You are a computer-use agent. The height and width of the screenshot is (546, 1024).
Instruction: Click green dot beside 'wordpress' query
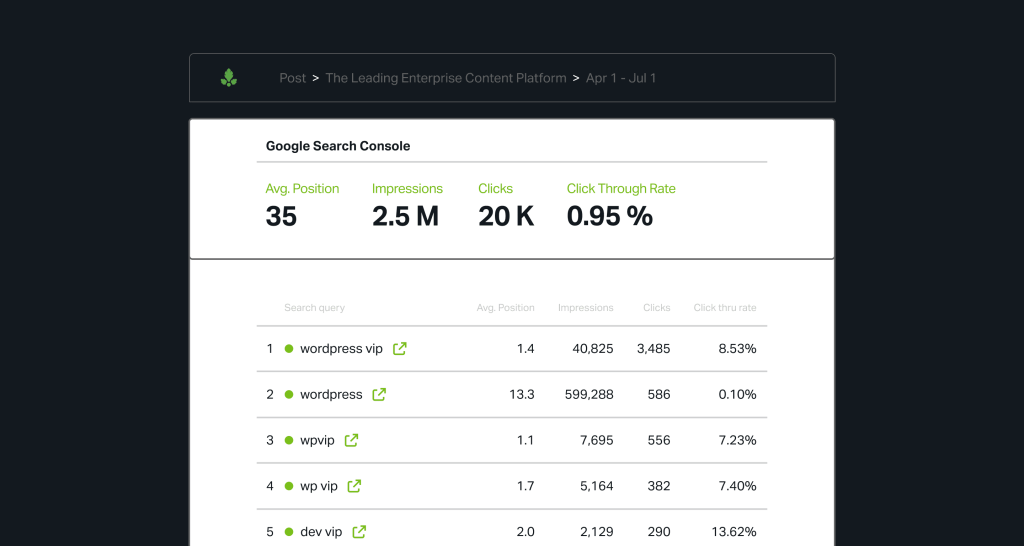pyautogui.click(x=289, y=394)
